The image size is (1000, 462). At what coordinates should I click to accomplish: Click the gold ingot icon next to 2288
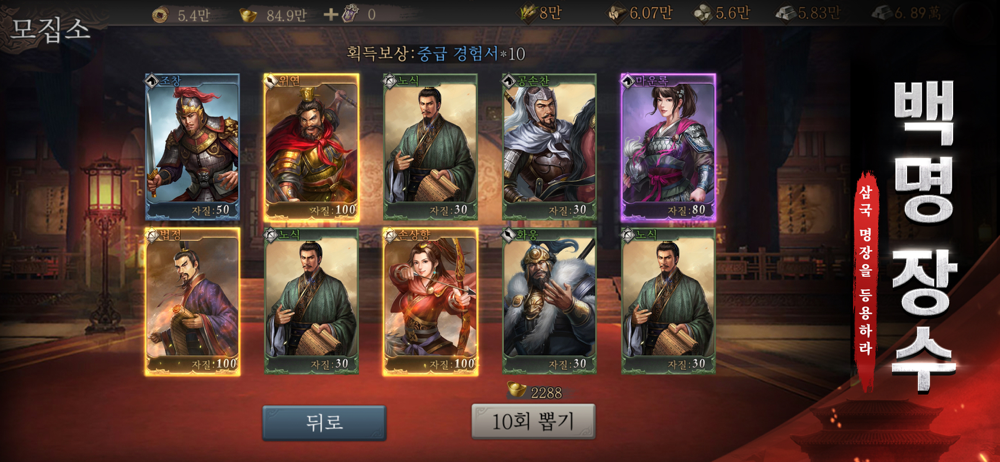(x=516, y=389)
